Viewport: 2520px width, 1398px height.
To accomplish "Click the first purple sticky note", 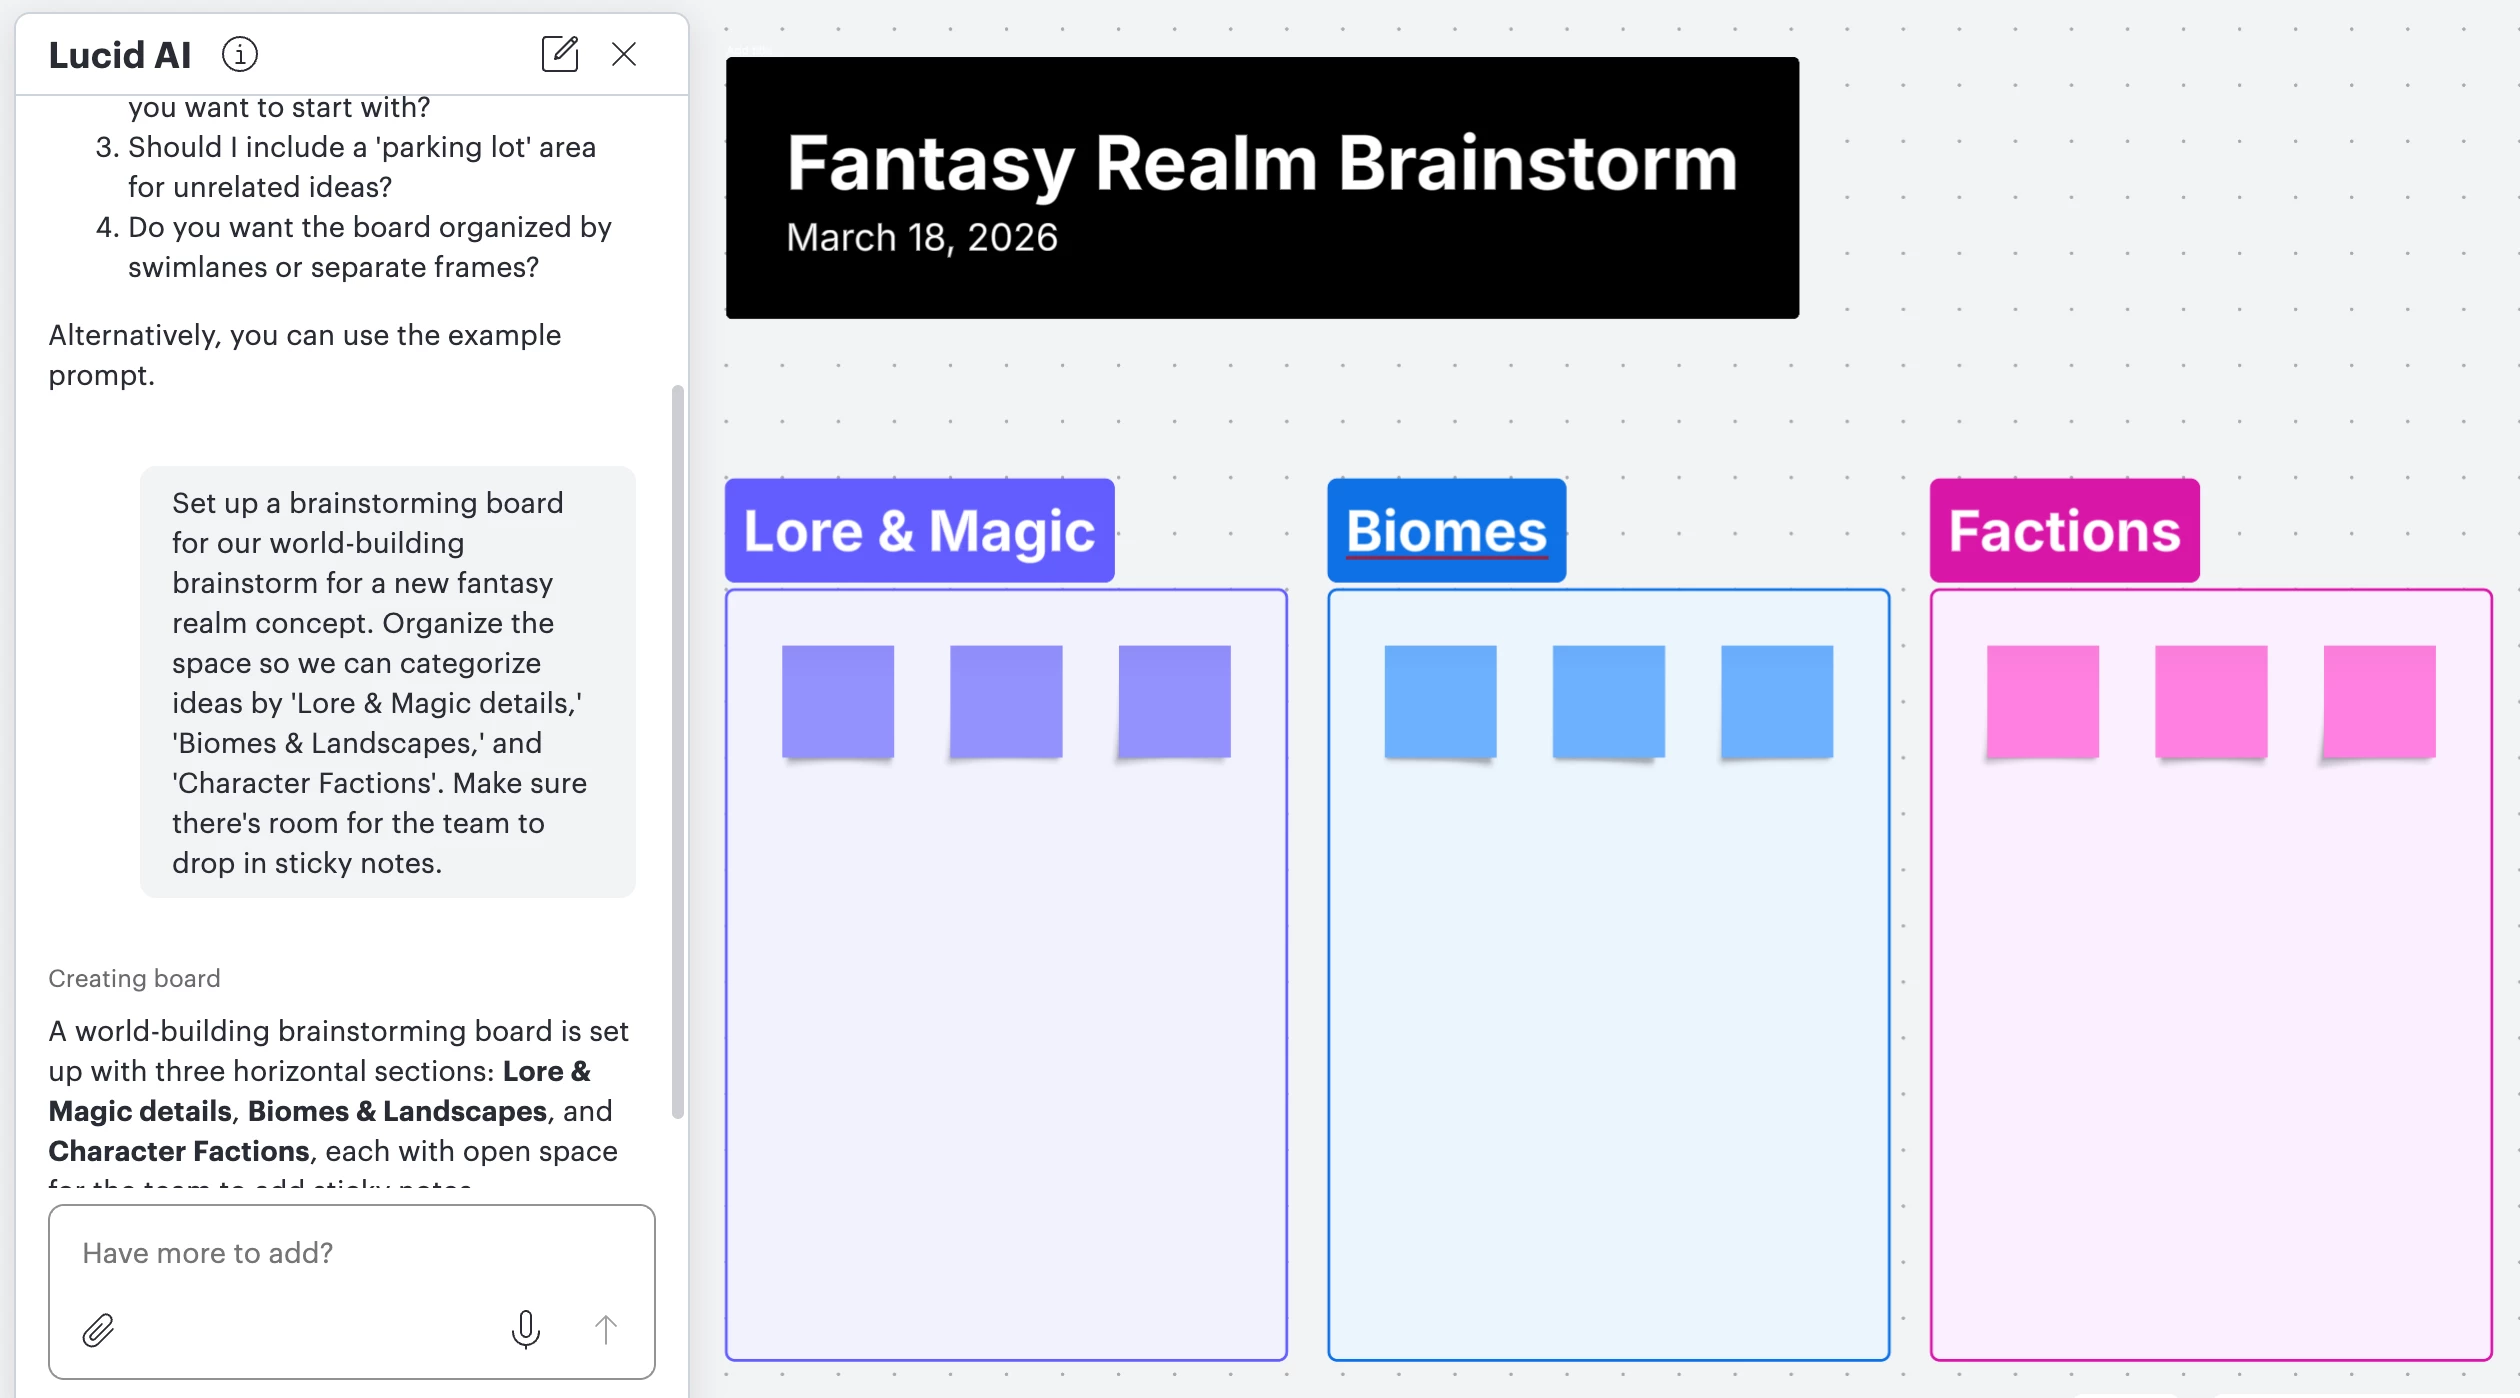I will (x=837, y=701).
